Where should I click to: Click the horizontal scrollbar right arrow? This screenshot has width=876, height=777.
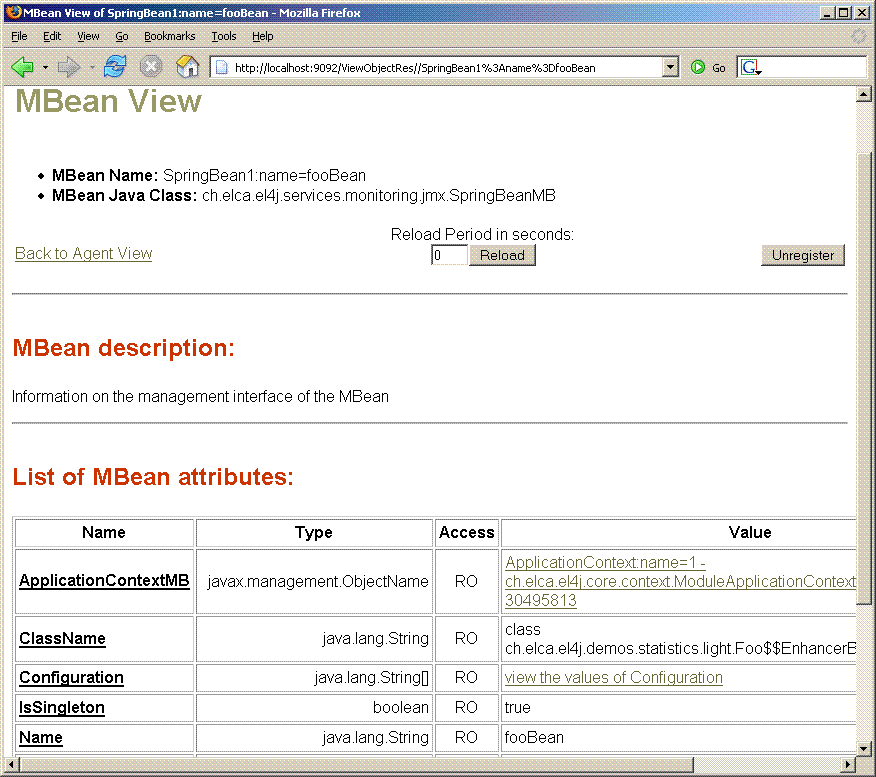click(849, 764)
